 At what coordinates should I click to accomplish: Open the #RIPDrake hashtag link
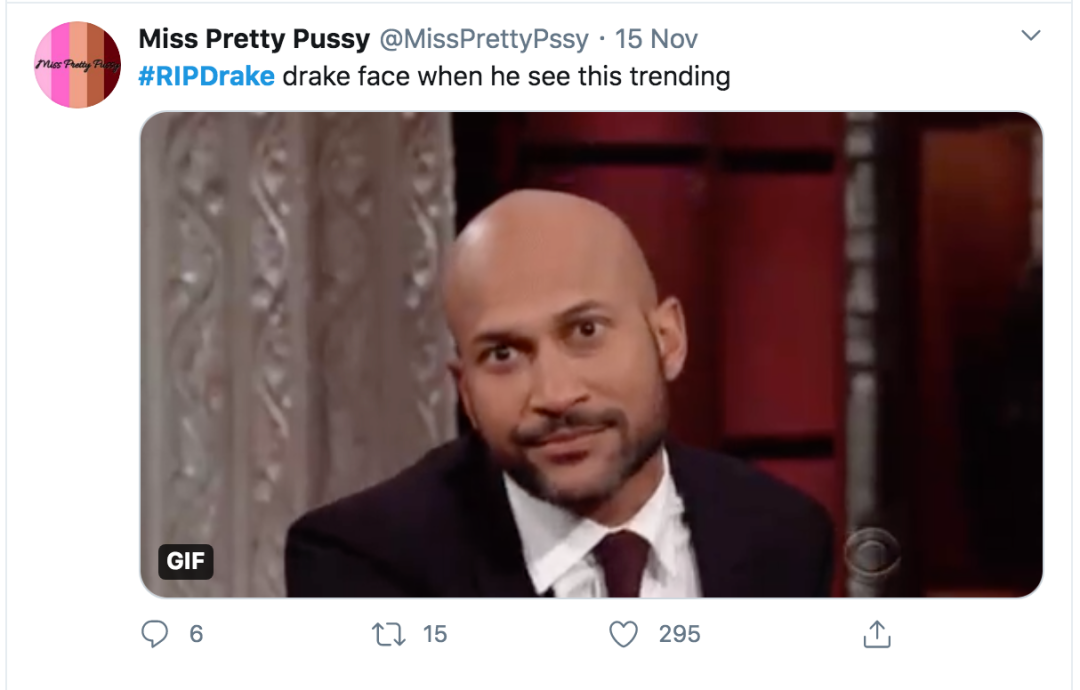point(206,76)
